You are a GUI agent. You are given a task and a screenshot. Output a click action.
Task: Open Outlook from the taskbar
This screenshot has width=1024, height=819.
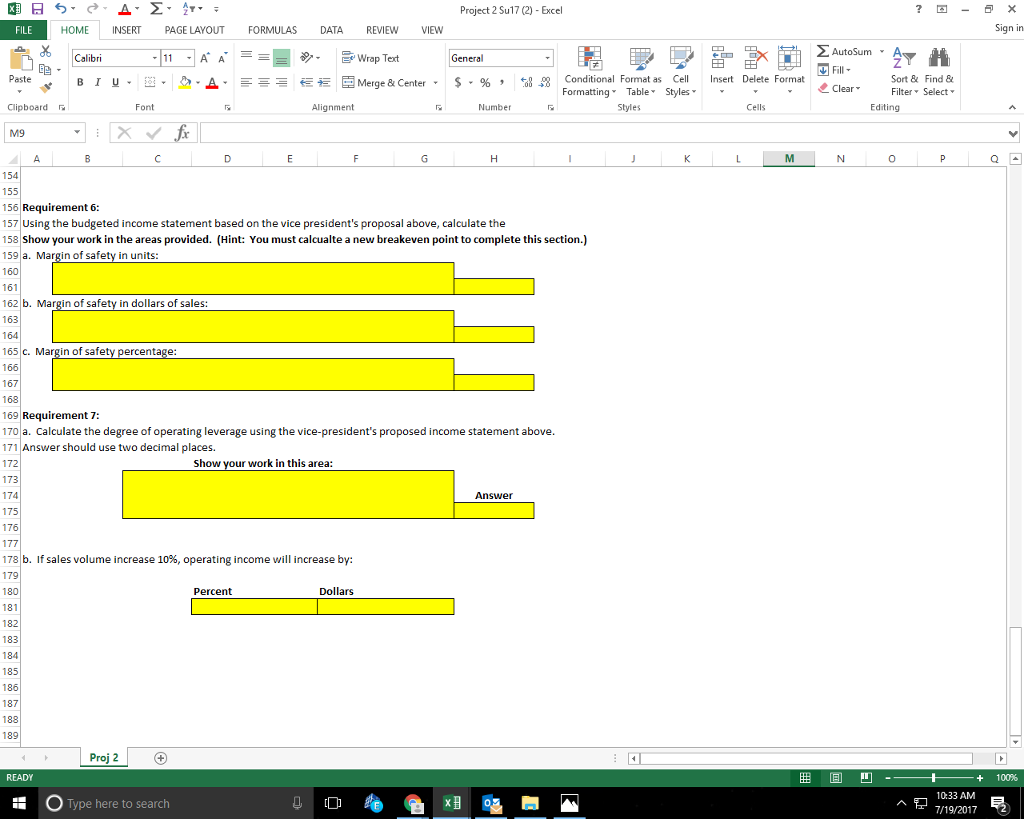(491, 803)
